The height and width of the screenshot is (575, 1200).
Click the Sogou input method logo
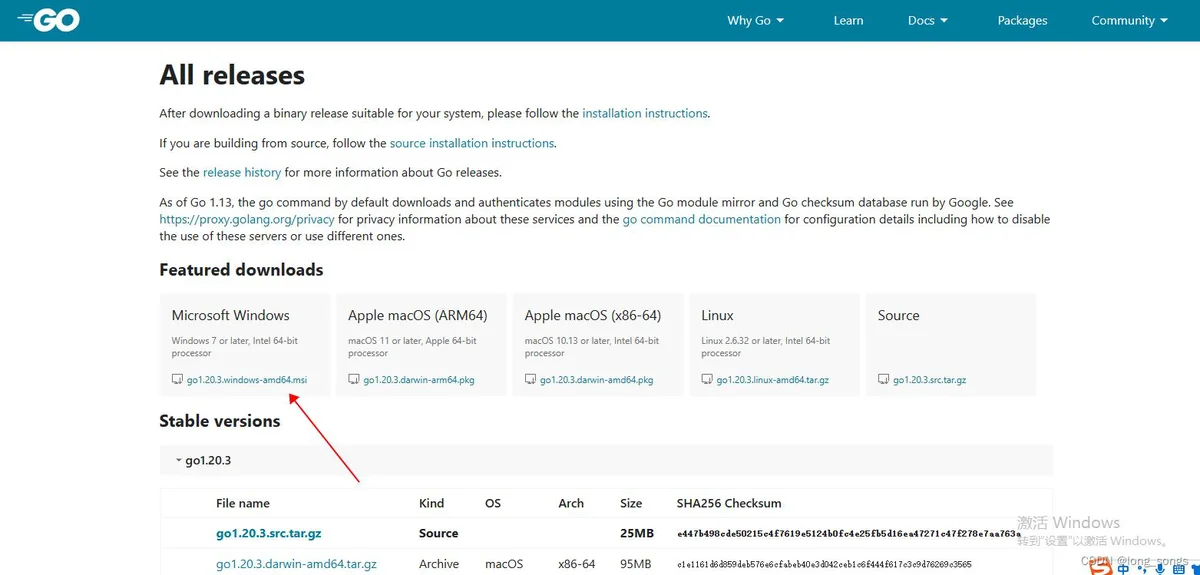tap(1100, 566)
